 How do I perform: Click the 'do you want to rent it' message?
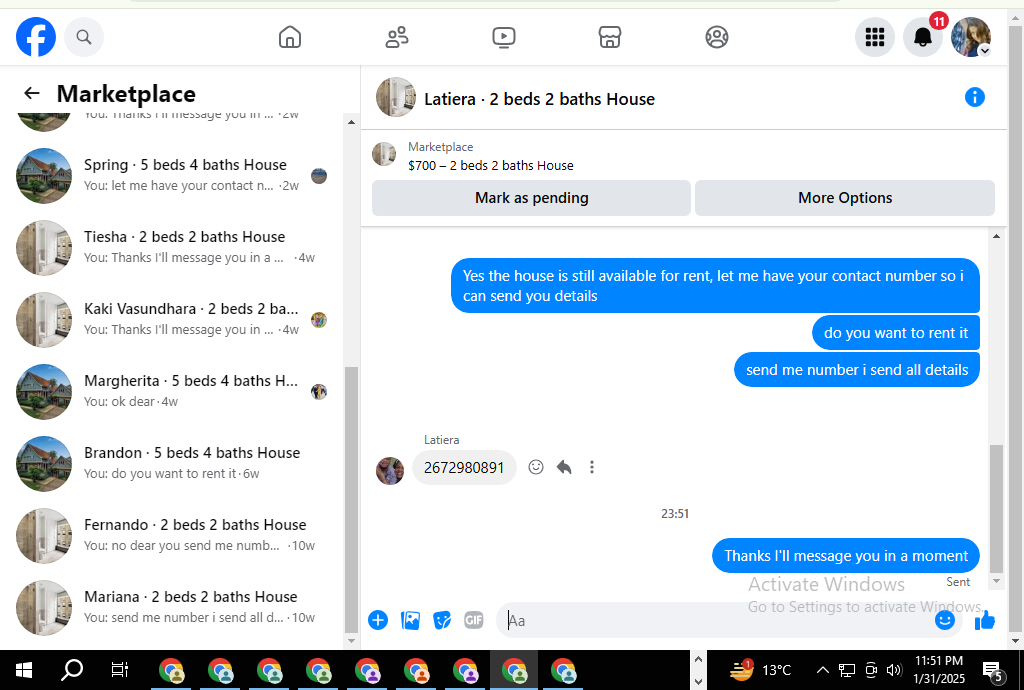(895, 333)
